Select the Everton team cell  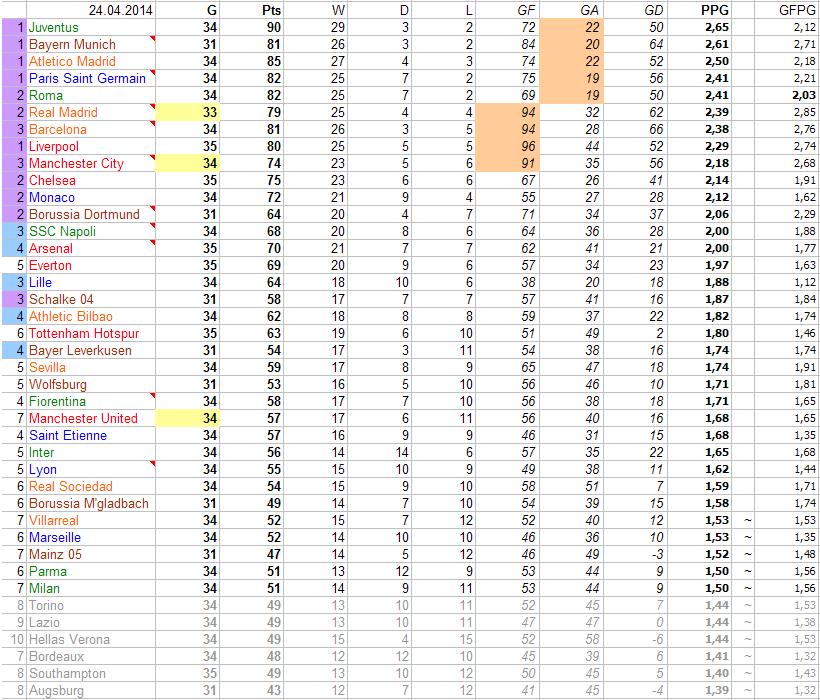(x=91, y=265)
